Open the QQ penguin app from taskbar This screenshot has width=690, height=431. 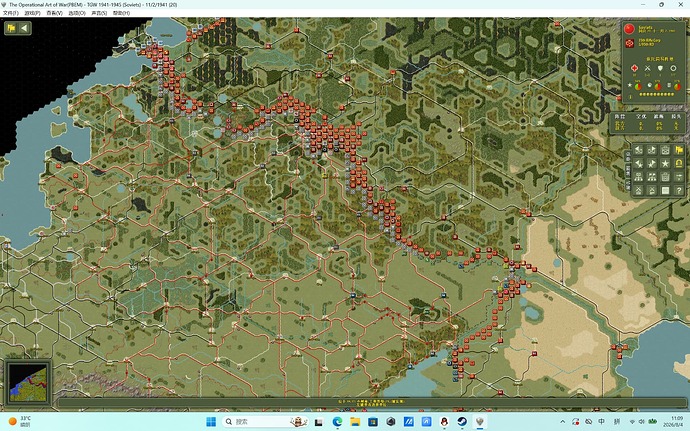point(444,421)
